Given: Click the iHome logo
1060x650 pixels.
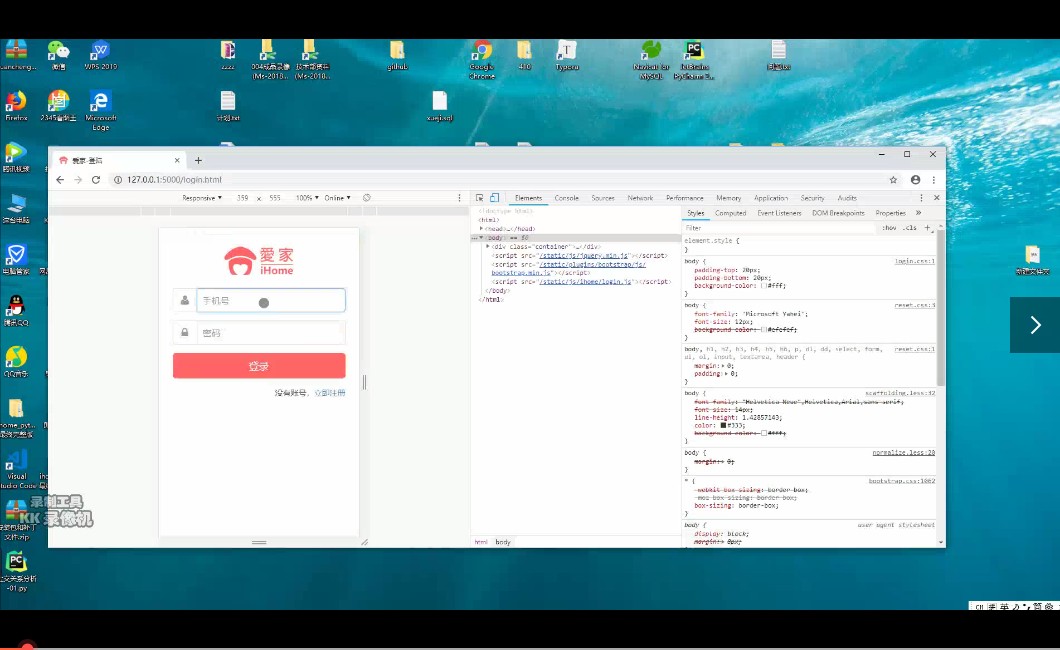Looking at the screenshot, I should [x=259, y=261].
